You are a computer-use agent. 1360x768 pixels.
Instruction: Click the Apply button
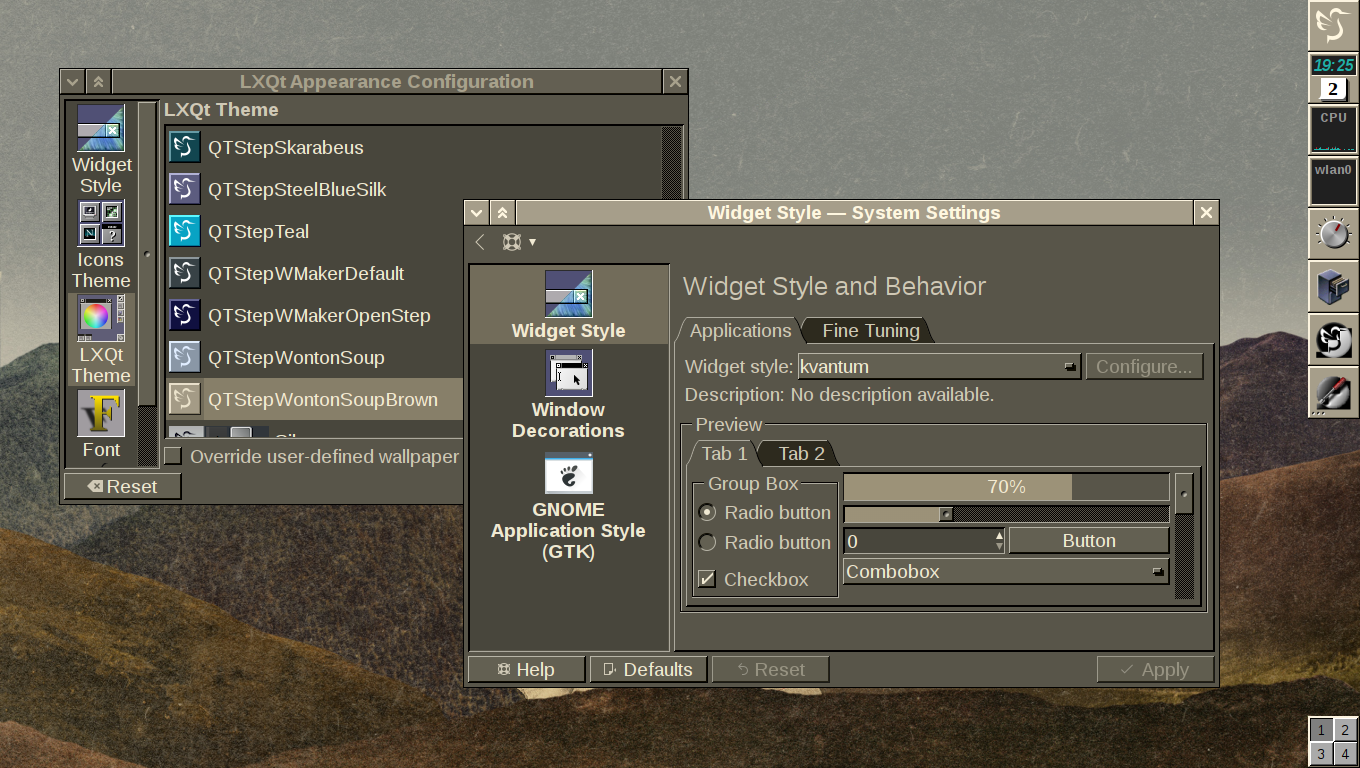[x=1155, y=669]
